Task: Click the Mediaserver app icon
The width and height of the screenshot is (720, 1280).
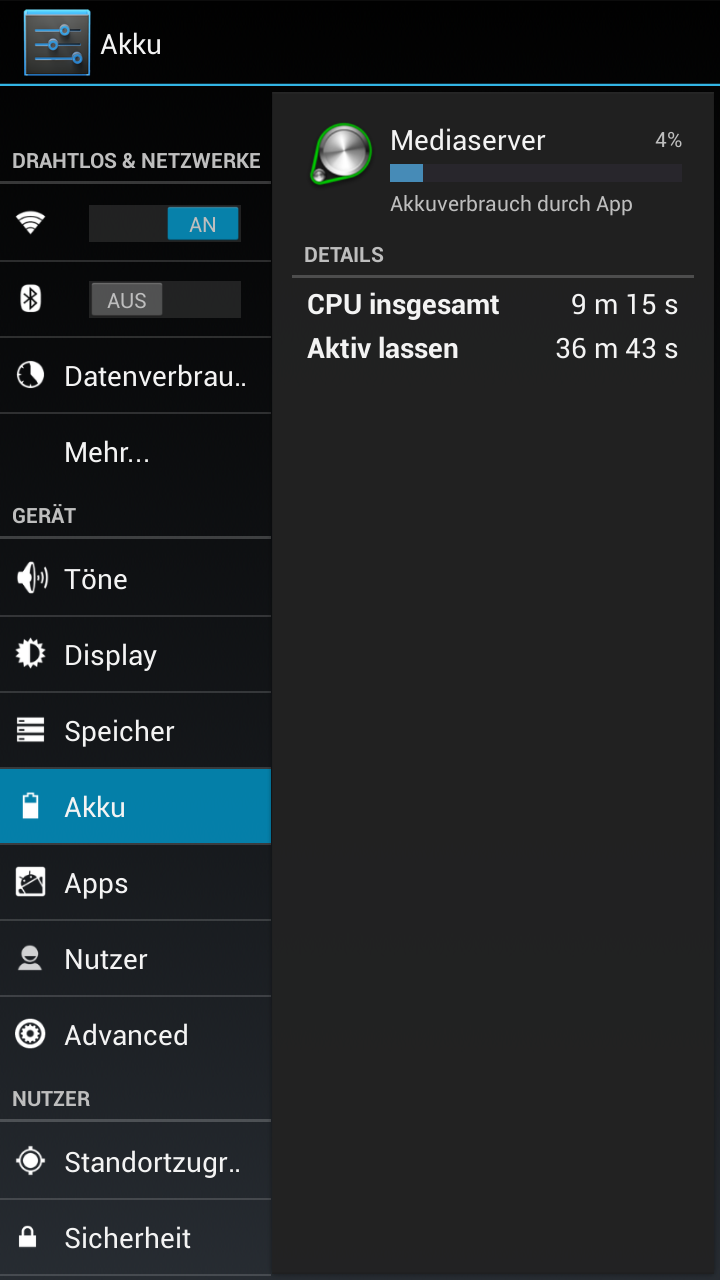Action: (x=342, y=154)
